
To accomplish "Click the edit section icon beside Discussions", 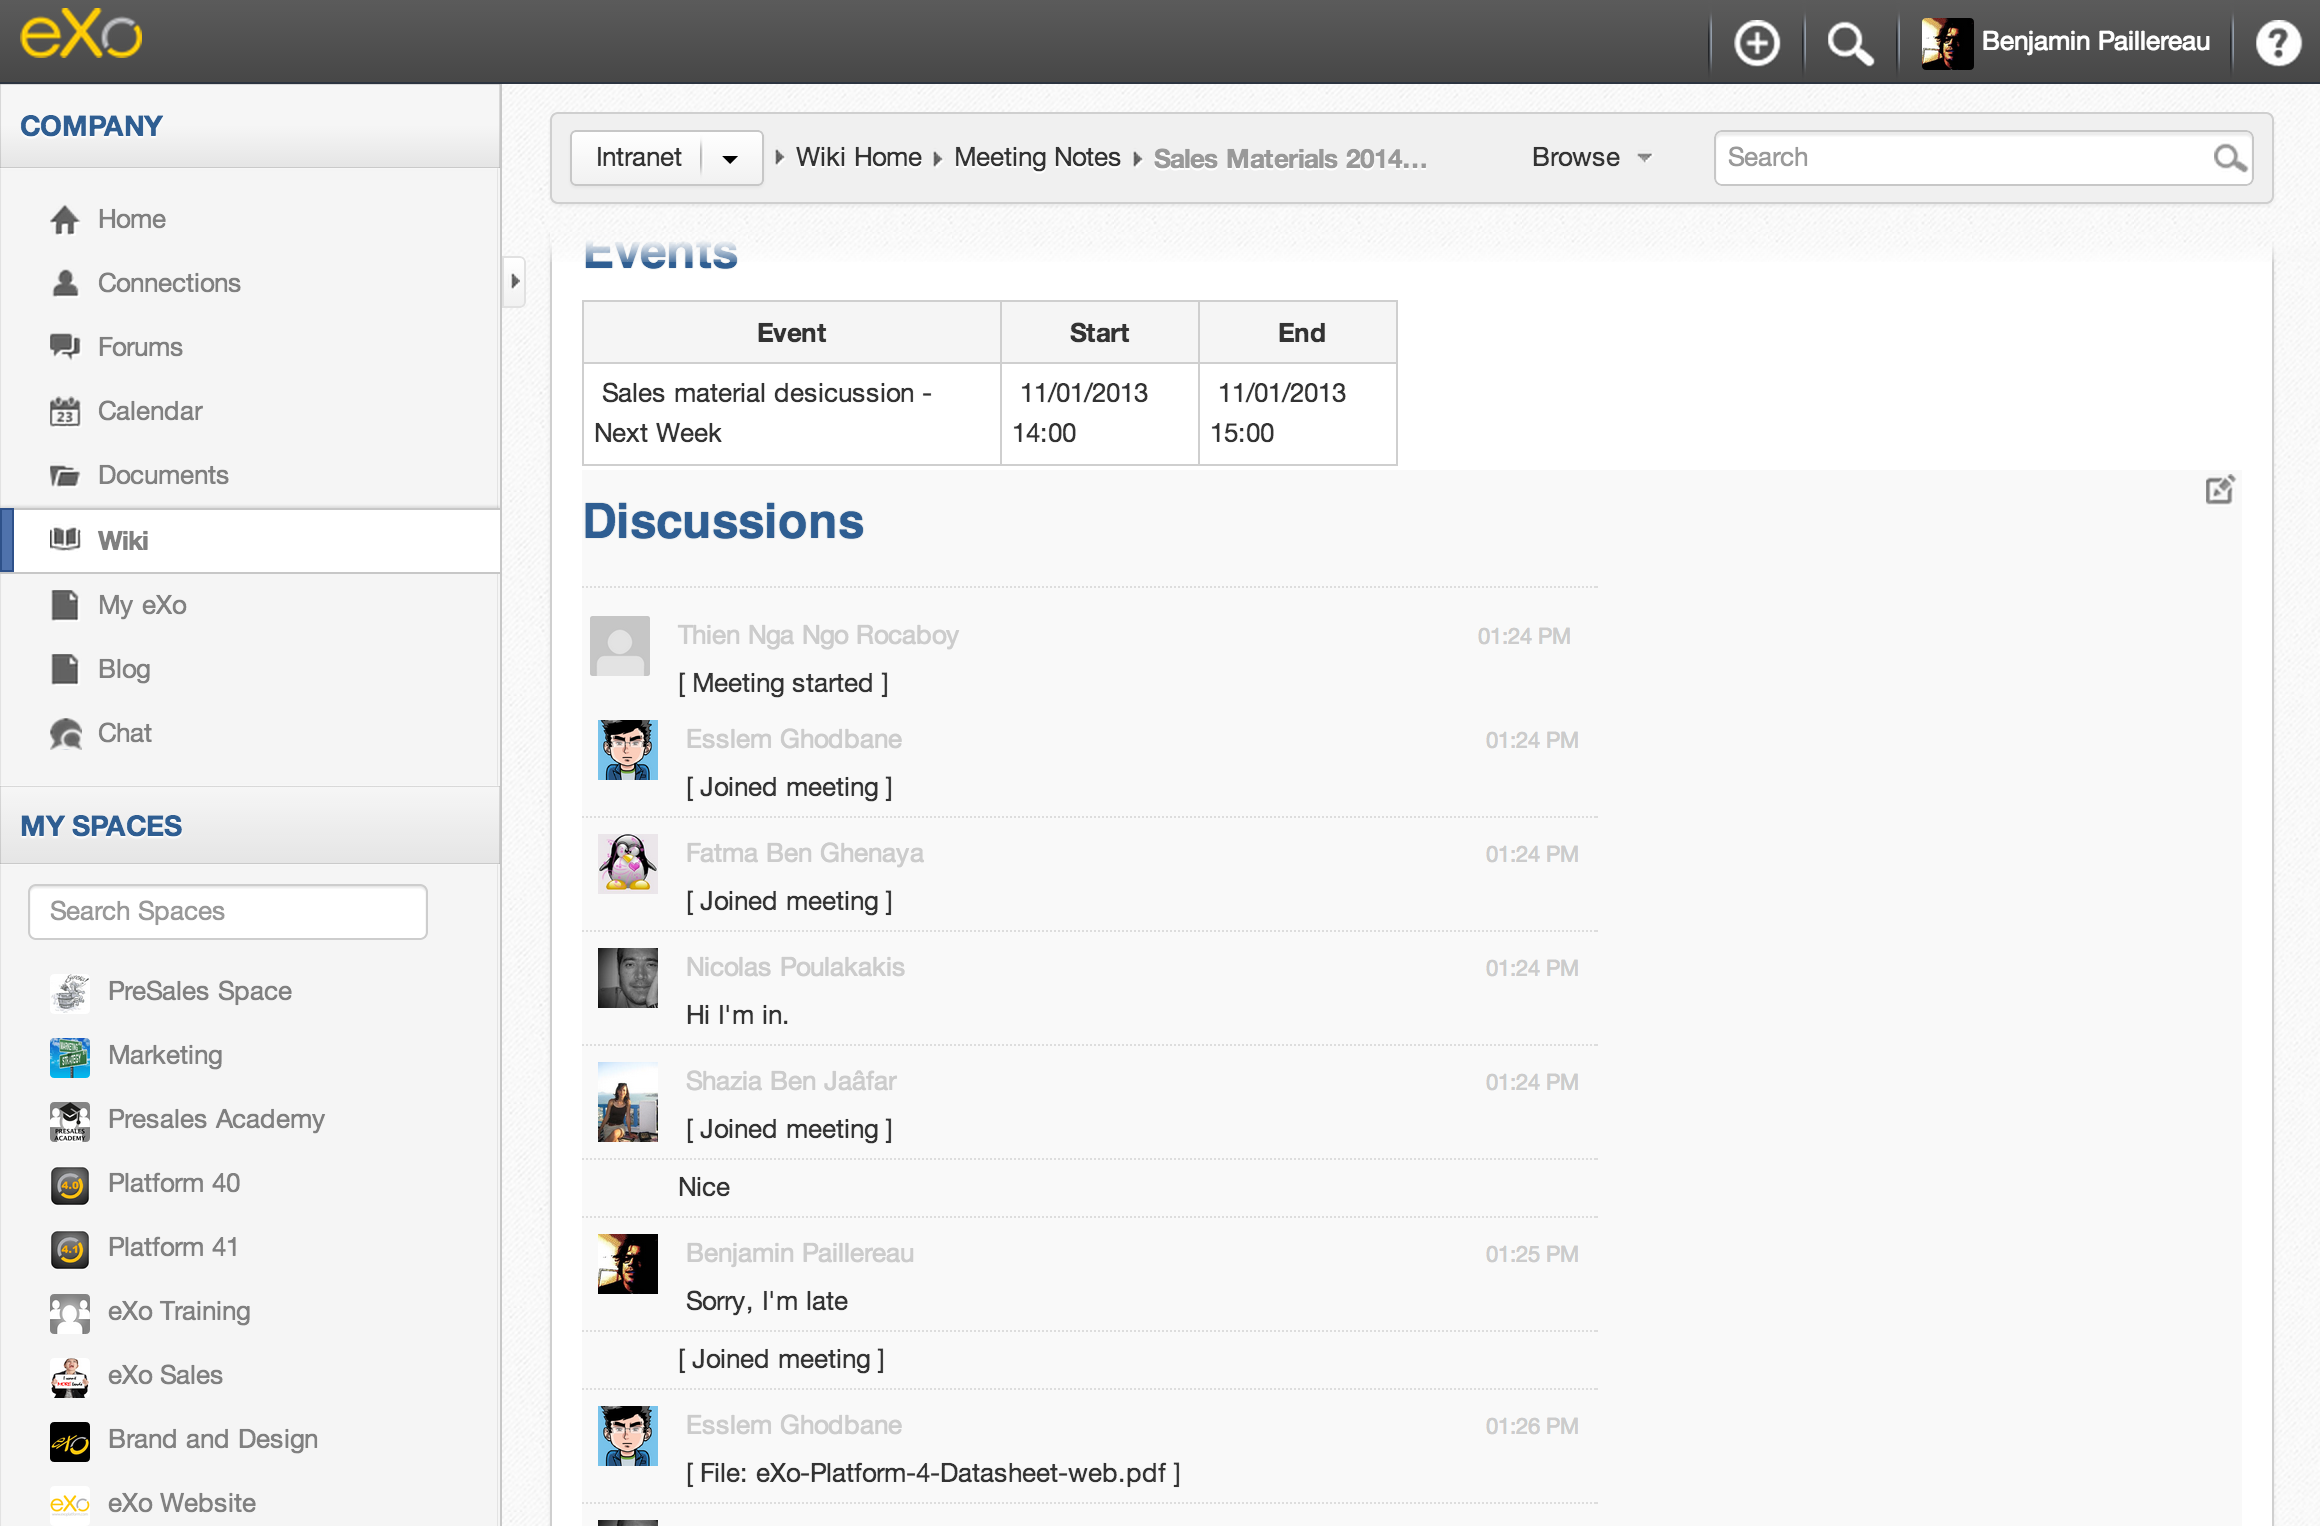I will click(2220, 490).
